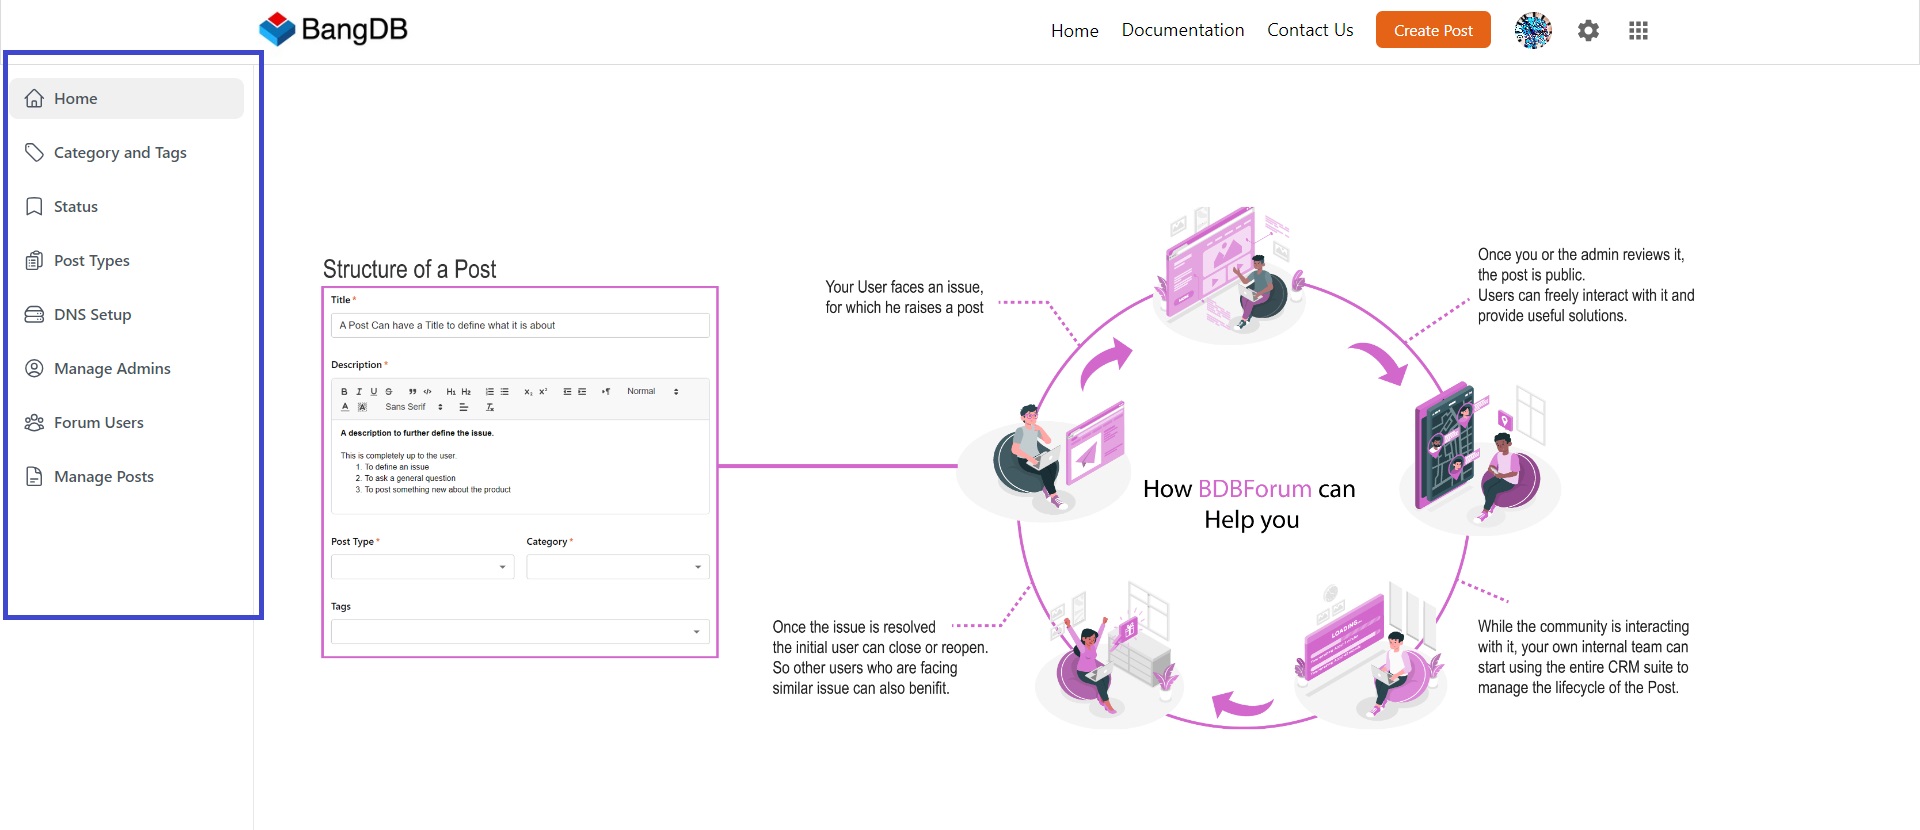Open settings gear icon

pyautogui.click(x=1588, y=31)
